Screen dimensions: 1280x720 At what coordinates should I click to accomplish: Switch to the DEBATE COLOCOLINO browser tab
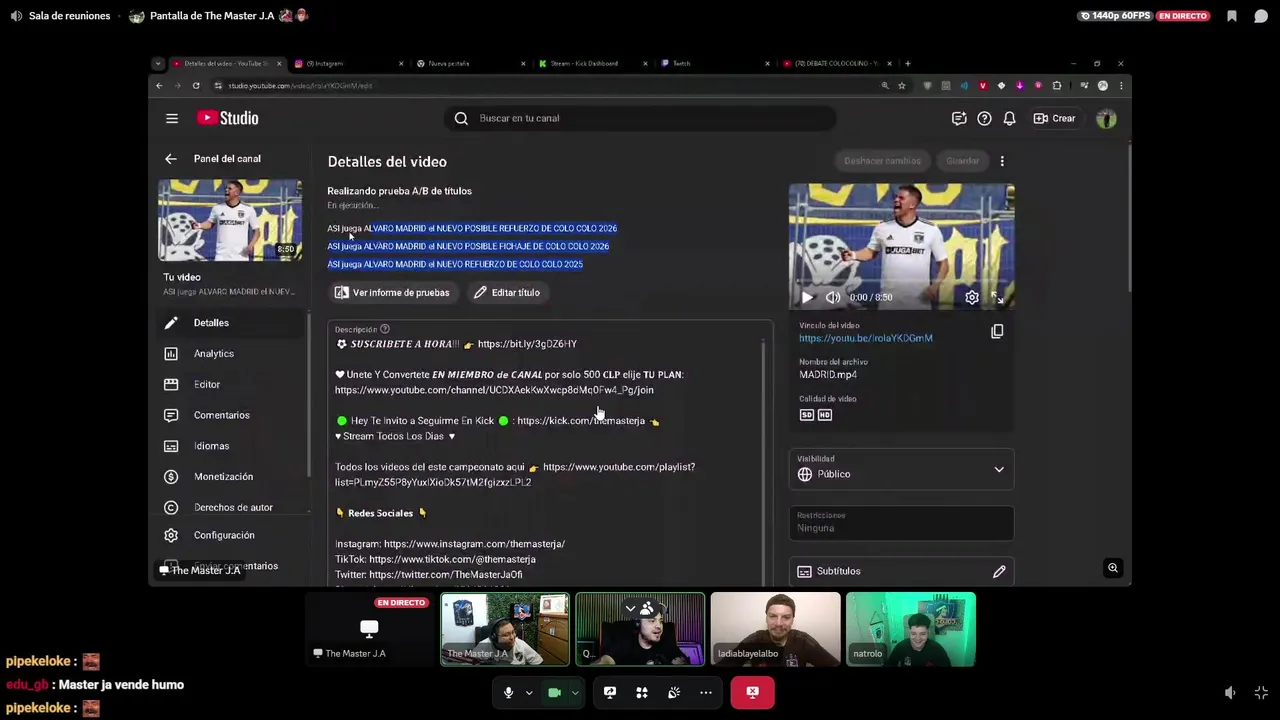point(837,64)
